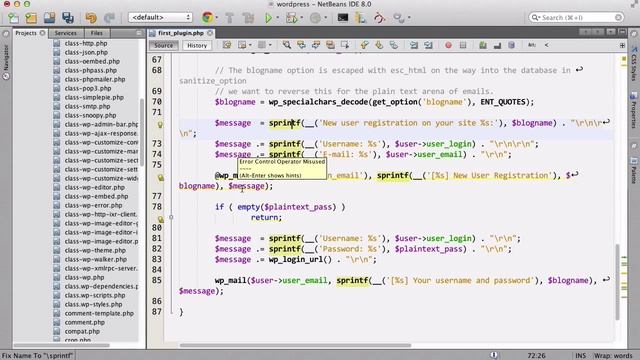Open the Profile Project dropdown arrow
Viewport: 640px width, 360px height.
tap(325, 18)
